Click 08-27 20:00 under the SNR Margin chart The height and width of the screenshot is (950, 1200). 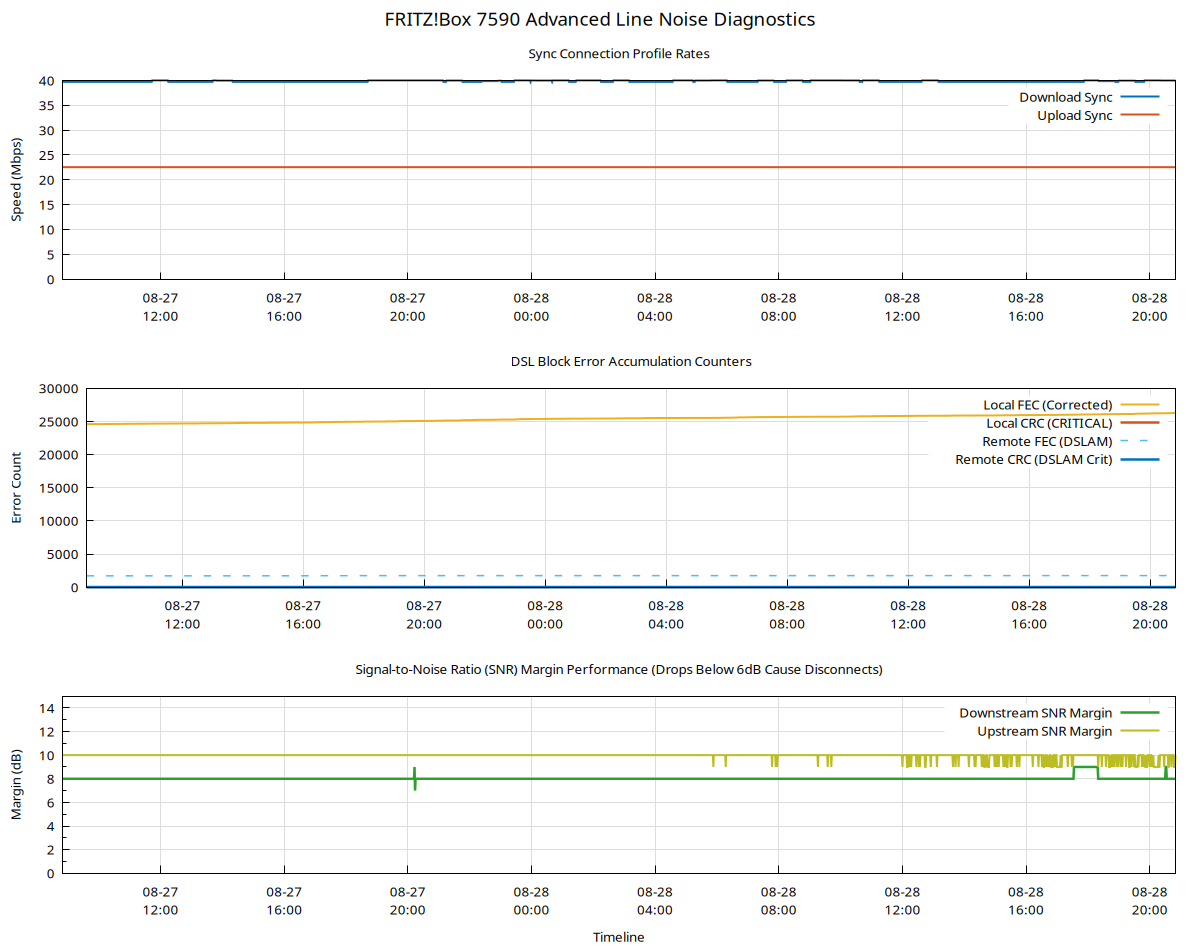click(x=407, y=901)
